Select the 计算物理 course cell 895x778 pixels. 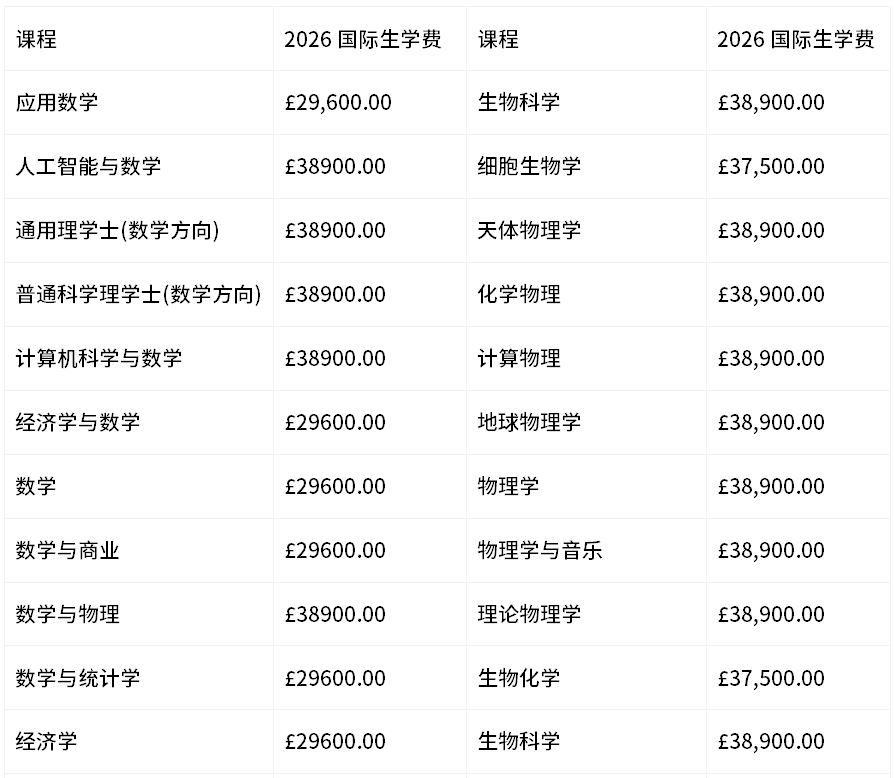(x=519, y=358)
